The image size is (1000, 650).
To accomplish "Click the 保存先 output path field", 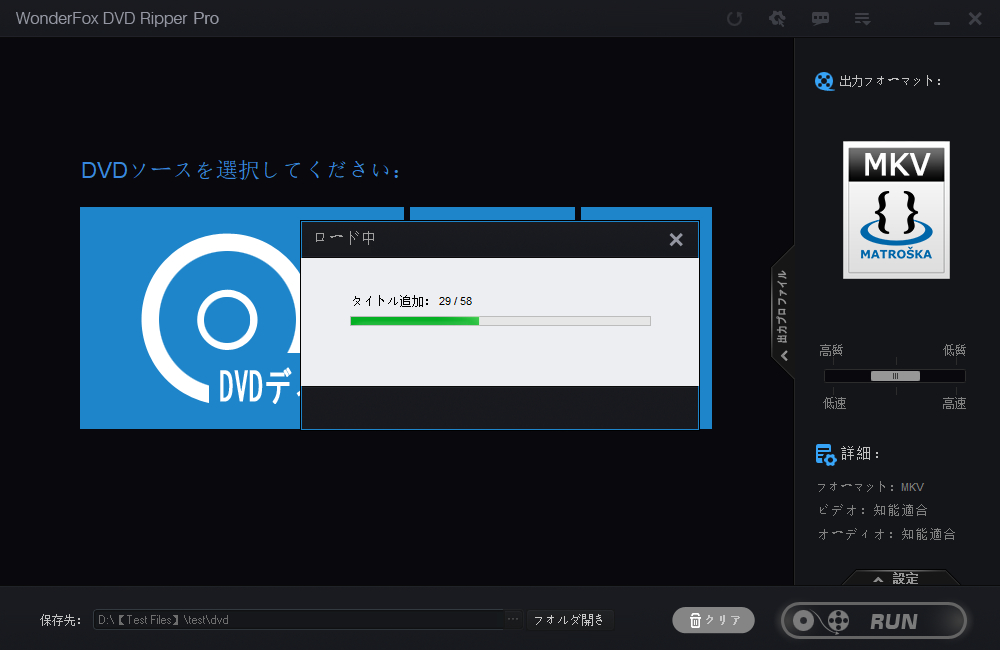I will click(x=298, y=619).
